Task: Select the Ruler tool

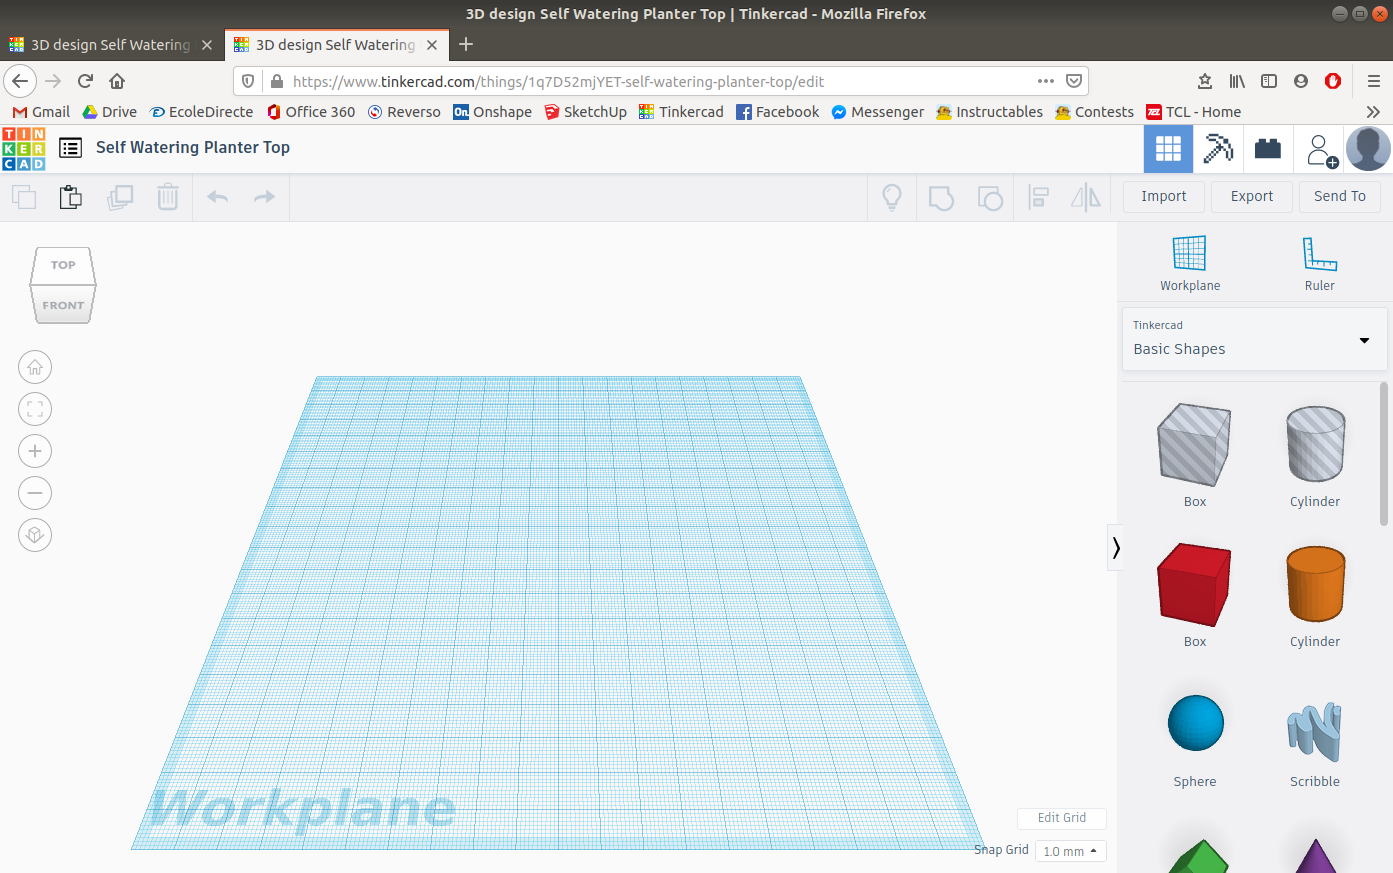Action: (x=1318, y=260)
